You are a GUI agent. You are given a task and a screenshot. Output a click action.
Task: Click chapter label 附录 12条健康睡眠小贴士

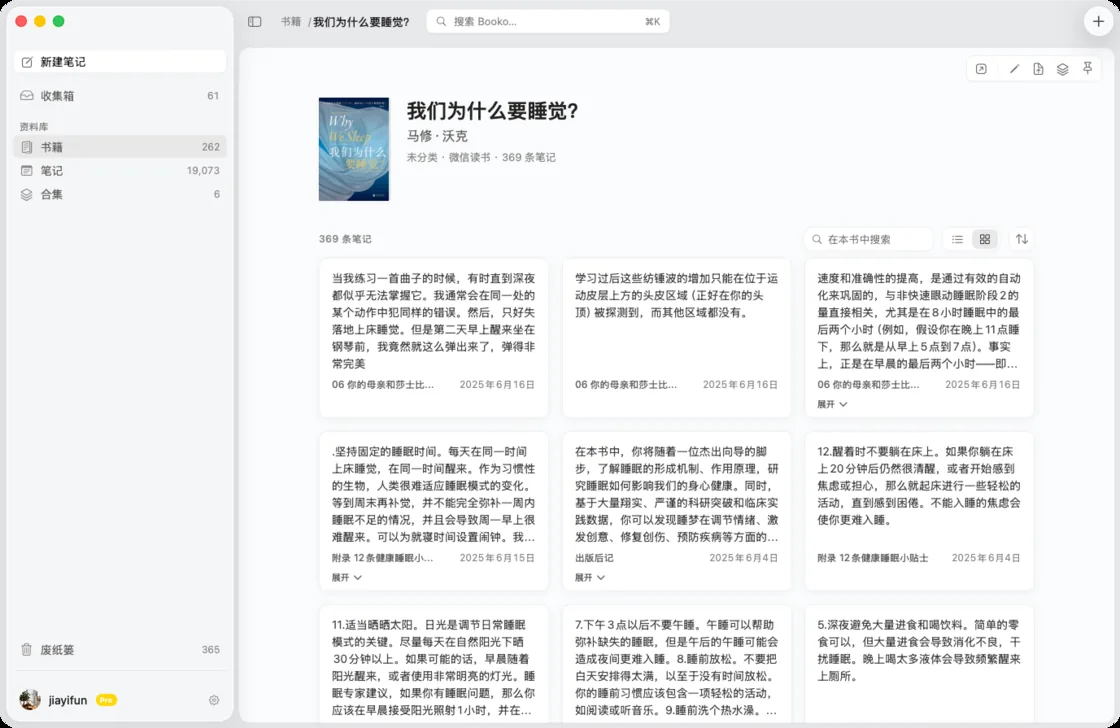point(873,558)
